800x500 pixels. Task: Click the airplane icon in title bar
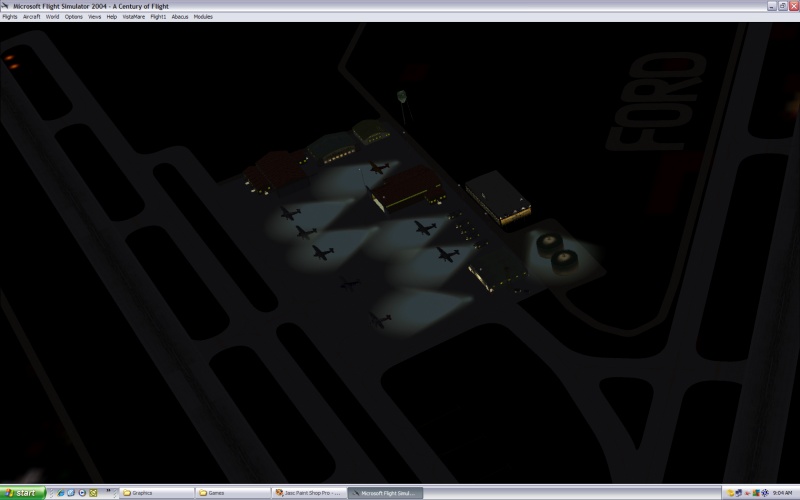(5, 6)
